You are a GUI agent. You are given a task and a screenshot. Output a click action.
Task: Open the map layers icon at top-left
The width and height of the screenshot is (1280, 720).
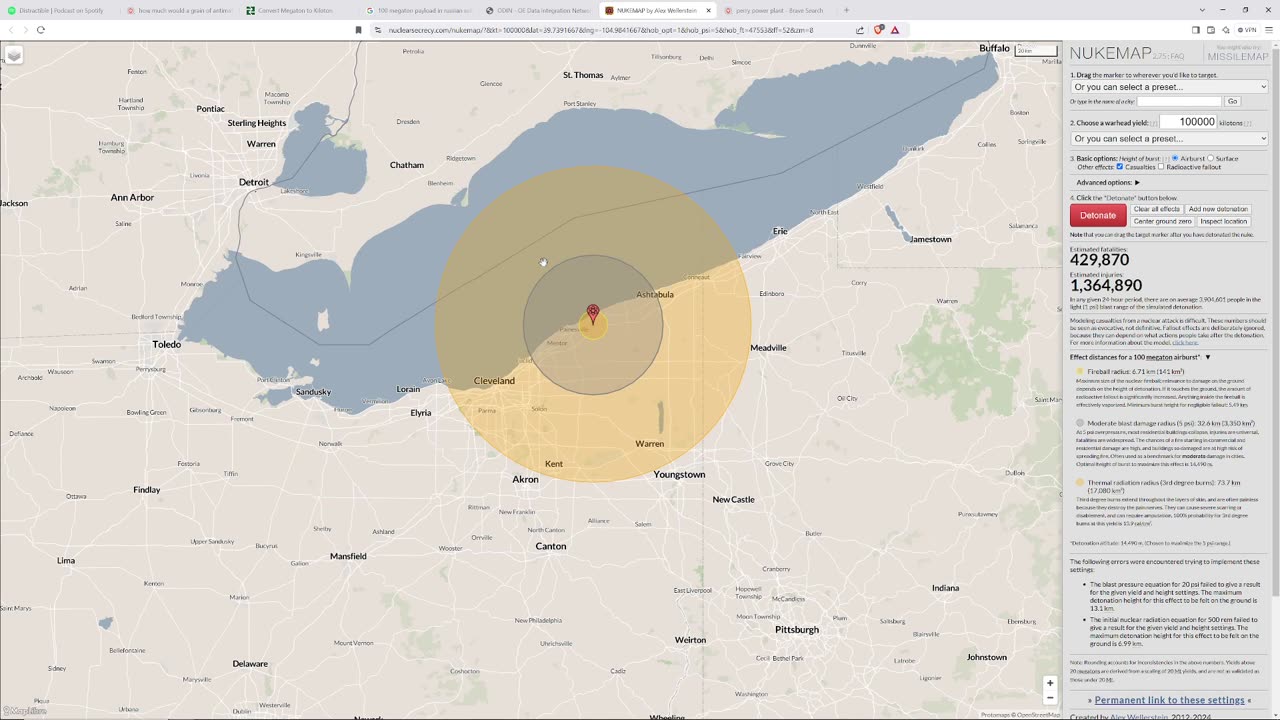point(14,56)
